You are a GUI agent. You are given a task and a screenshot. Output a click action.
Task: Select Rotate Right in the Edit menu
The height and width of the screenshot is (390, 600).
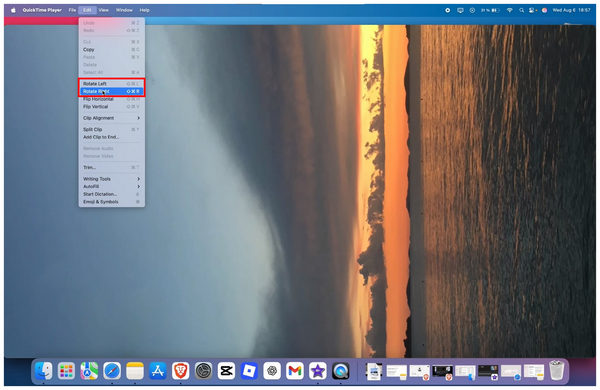[111, 91]
